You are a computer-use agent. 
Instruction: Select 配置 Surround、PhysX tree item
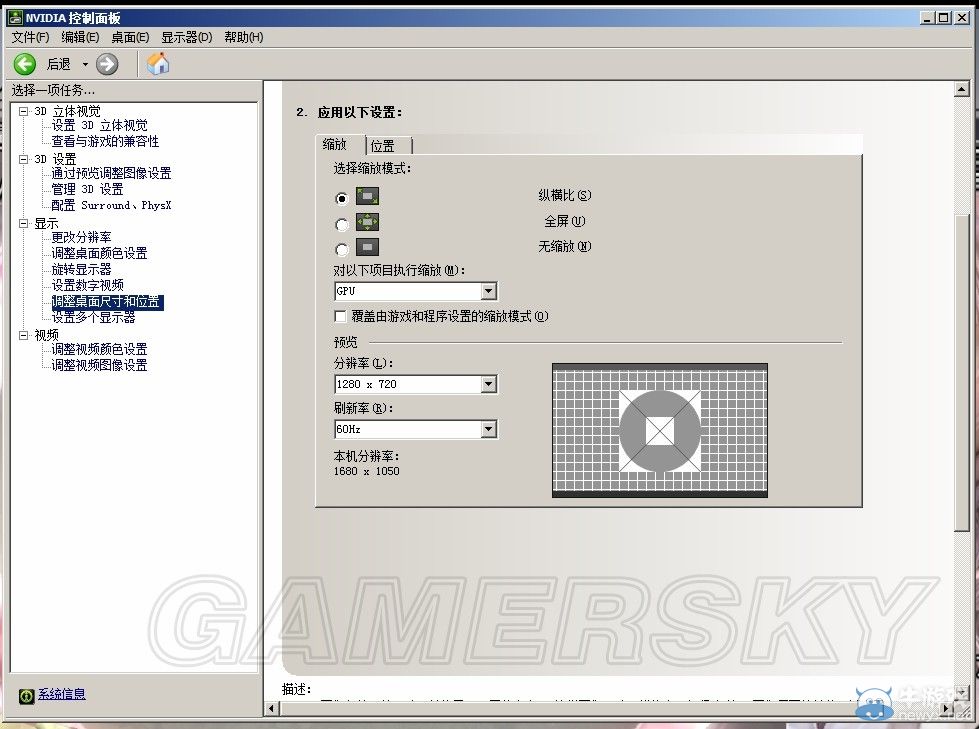(111, 205)
